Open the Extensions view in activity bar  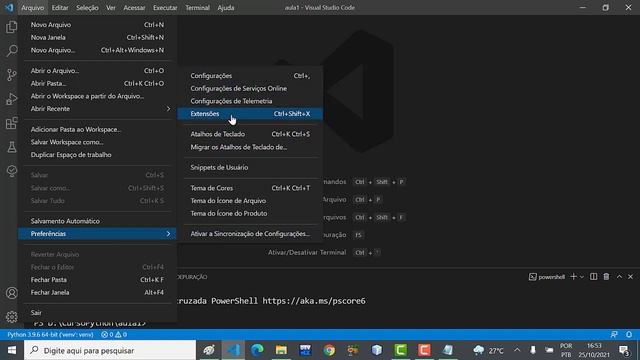pyautogui.click(x=11, y=123)
